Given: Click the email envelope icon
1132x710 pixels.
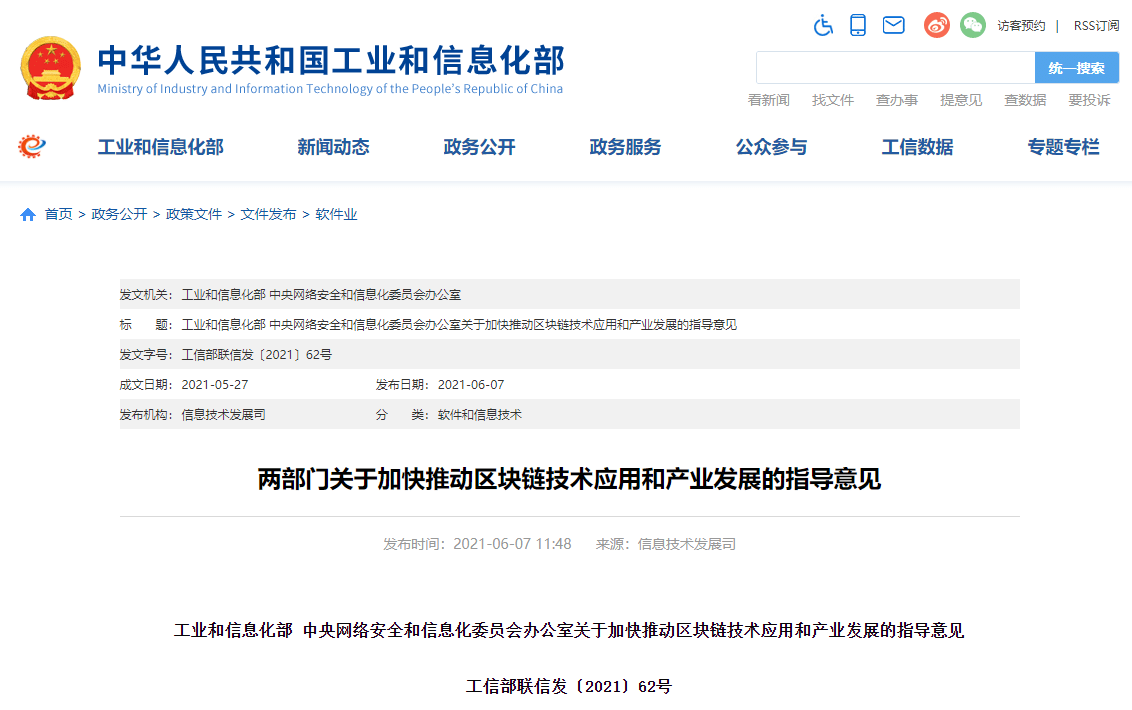Looking at the screenshot, I should [x=893, y=25].
